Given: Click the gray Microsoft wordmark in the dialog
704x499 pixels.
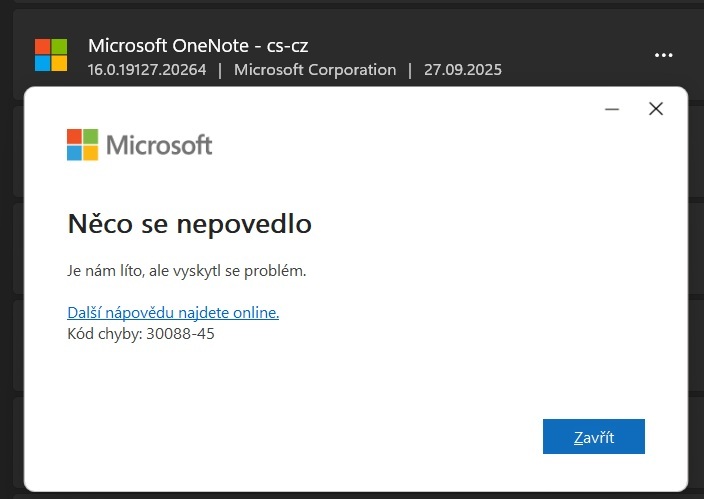Looking at the screenshot, I should pyautogui.click(x=159, y=145).
